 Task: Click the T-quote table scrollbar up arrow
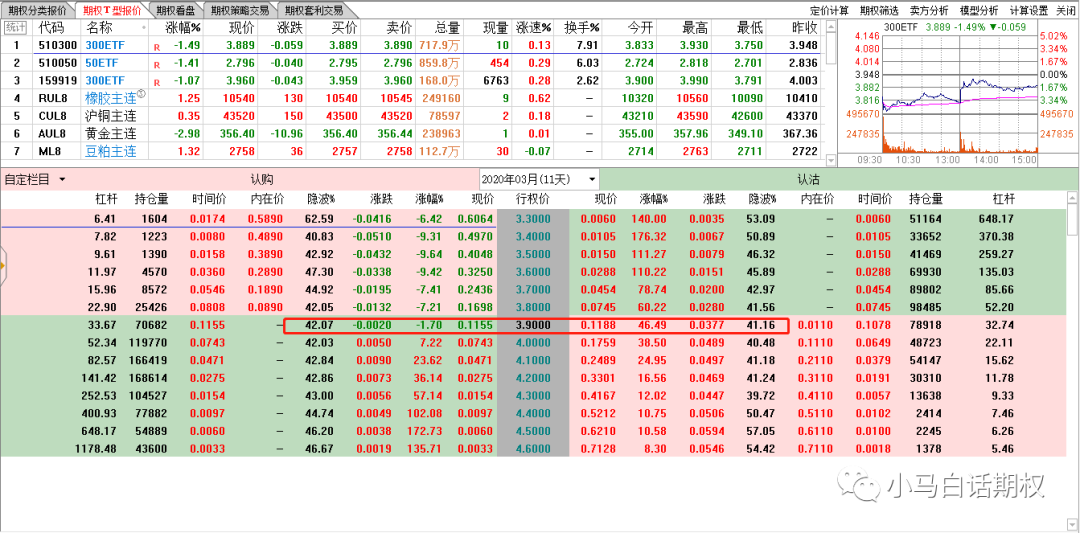[1072, 198]
